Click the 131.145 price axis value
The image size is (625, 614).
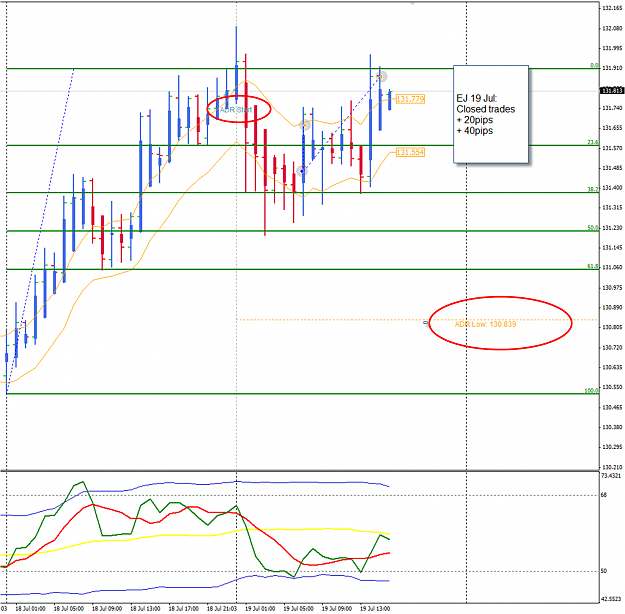pyautogui.click(x=612, y=248)
